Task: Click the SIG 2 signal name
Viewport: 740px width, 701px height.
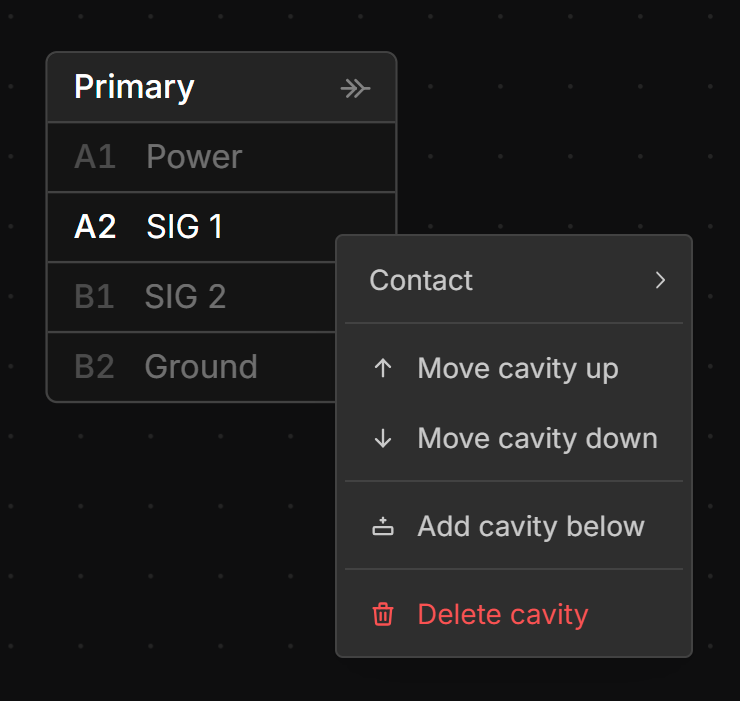Action: click(185, 297)
